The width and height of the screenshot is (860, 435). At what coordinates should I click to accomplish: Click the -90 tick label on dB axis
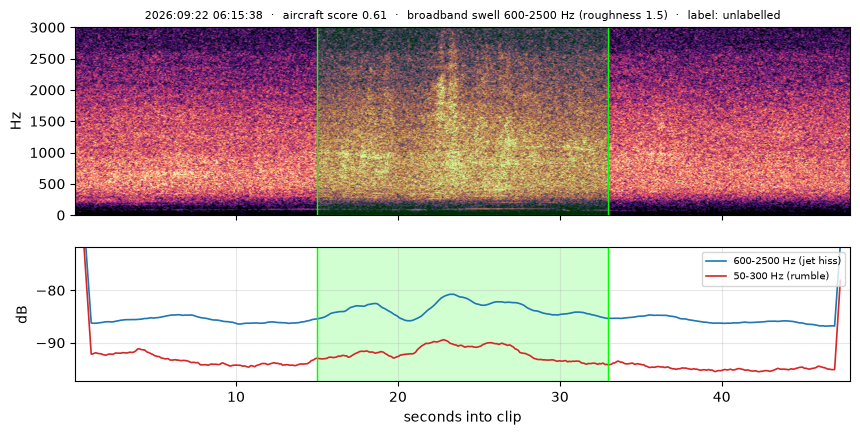51,344
